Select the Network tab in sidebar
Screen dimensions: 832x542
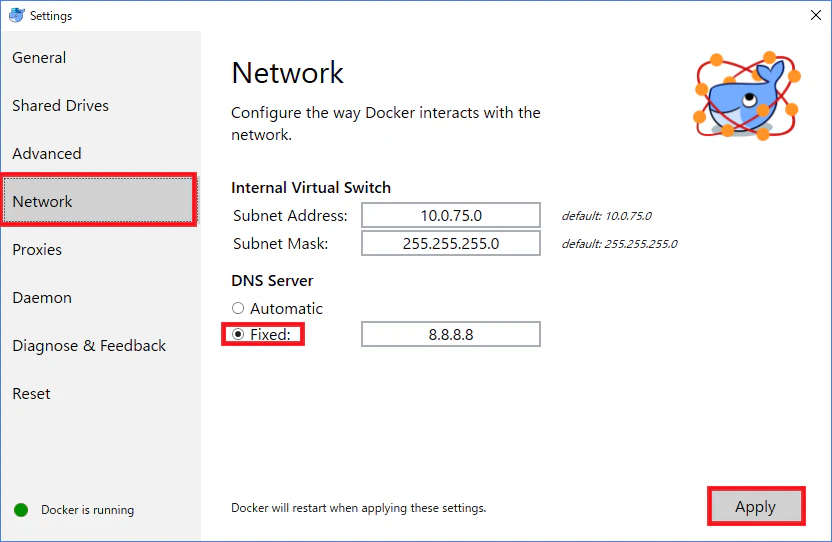pyautogui.click(x=99, y=200)
